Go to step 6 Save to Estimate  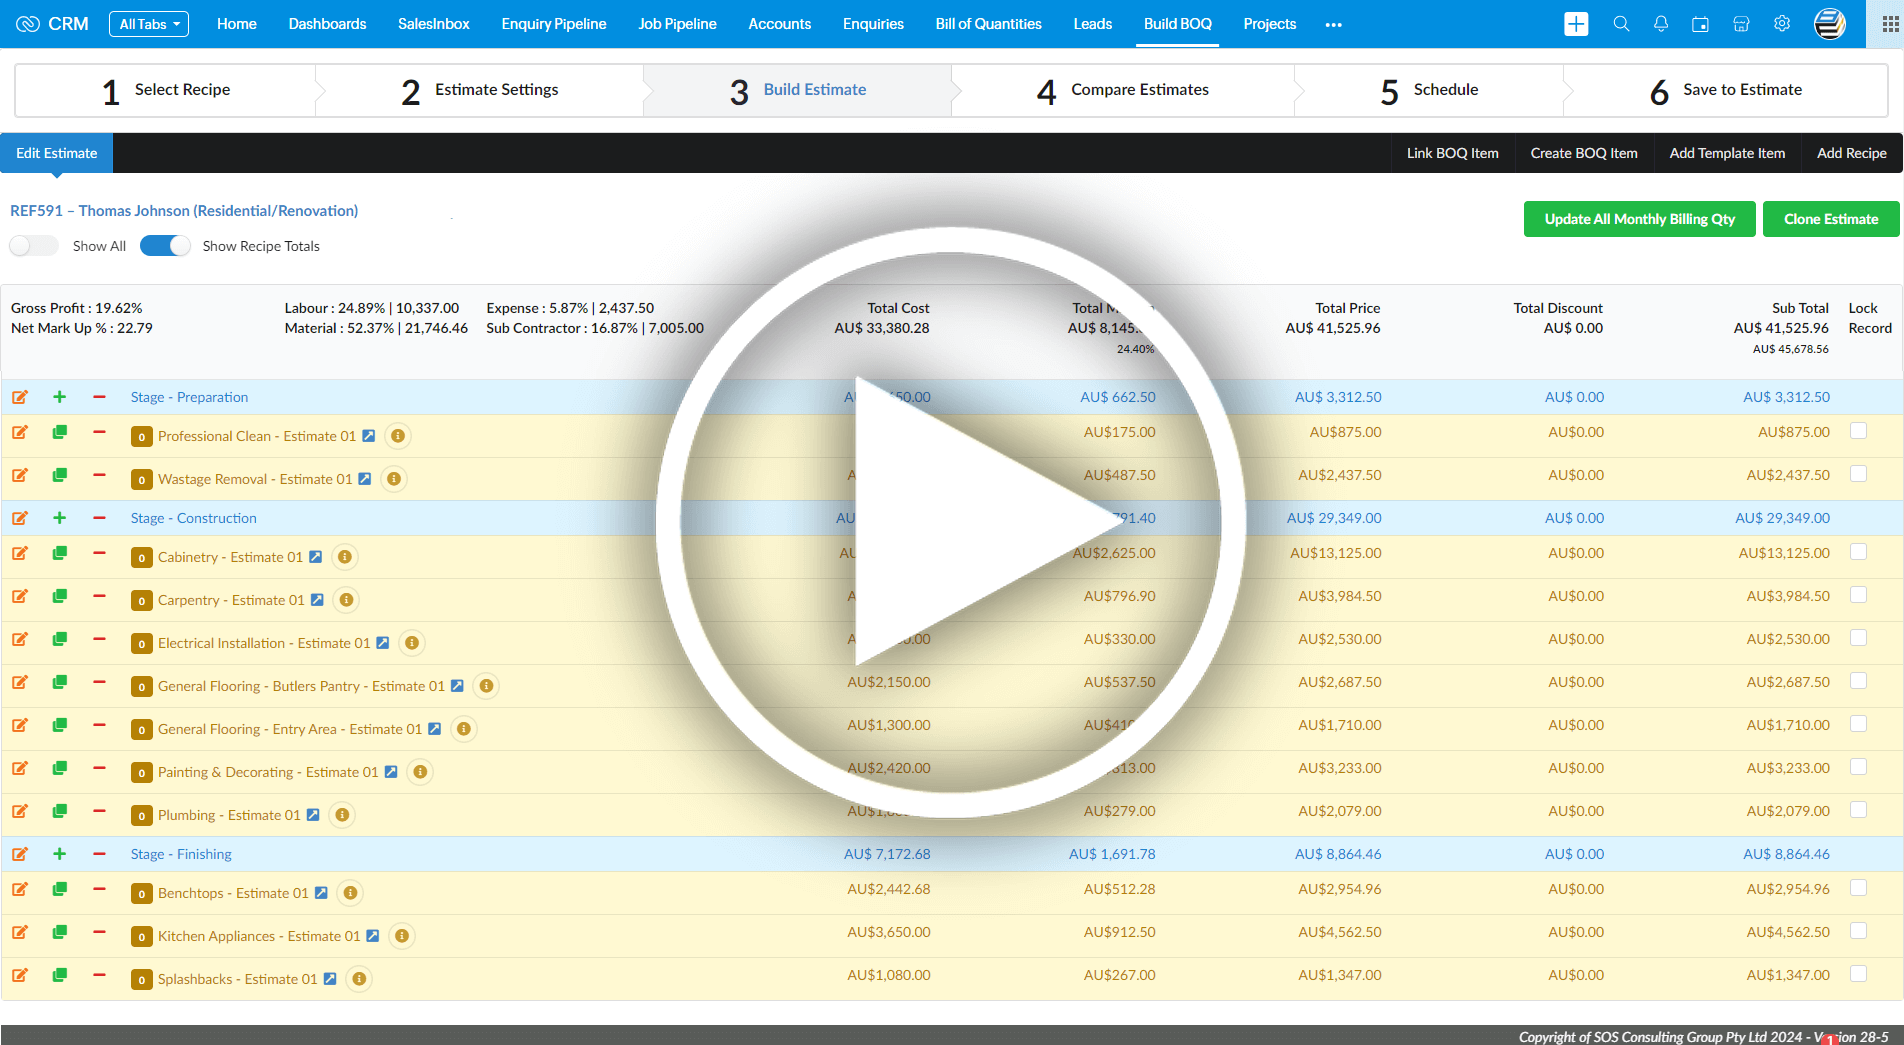tap(1726, 90)
